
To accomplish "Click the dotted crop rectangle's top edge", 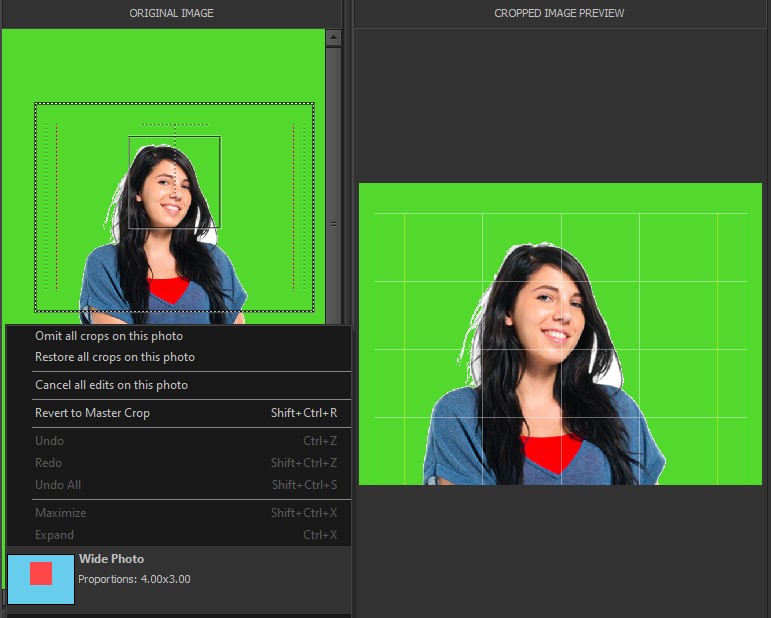I will (174, 103).
